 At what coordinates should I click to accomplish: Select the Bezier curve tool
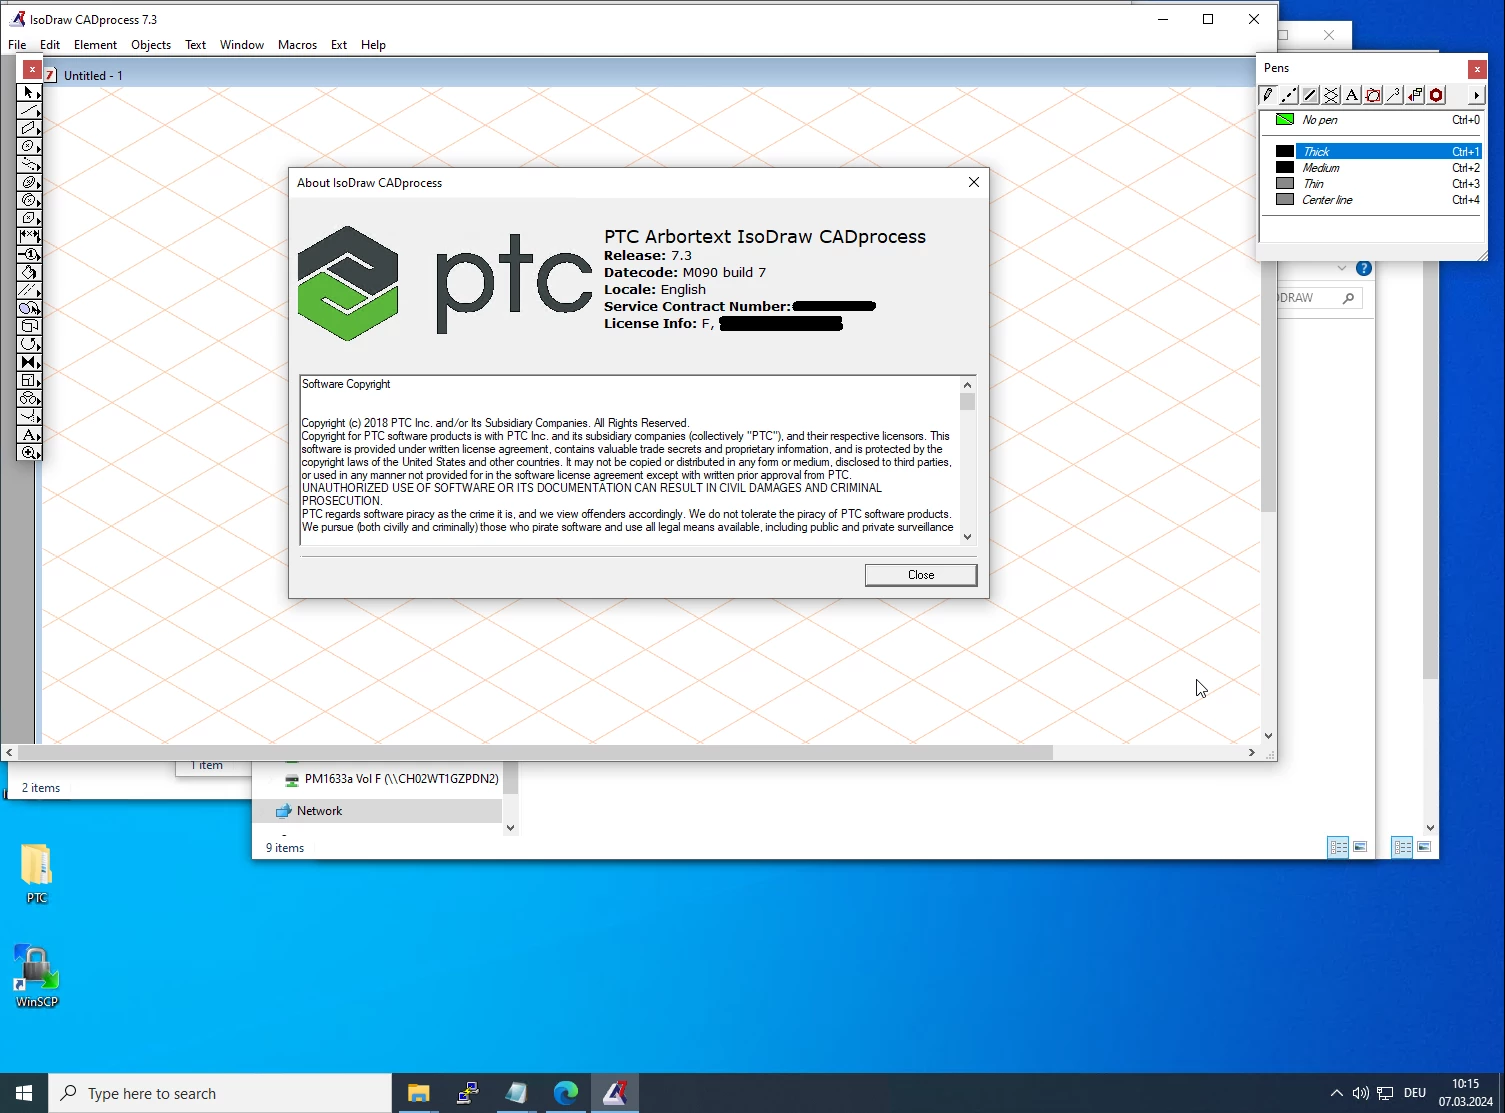[30, 164]
